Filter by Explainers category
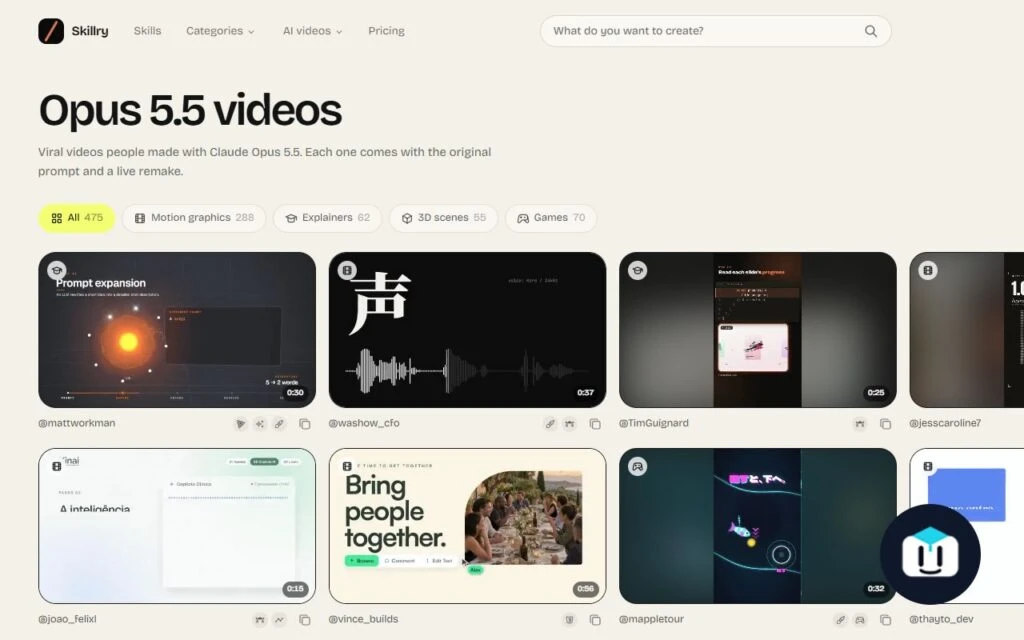Image resolution: width=1024 pixels, height=640 pixels. pos(327,217)
